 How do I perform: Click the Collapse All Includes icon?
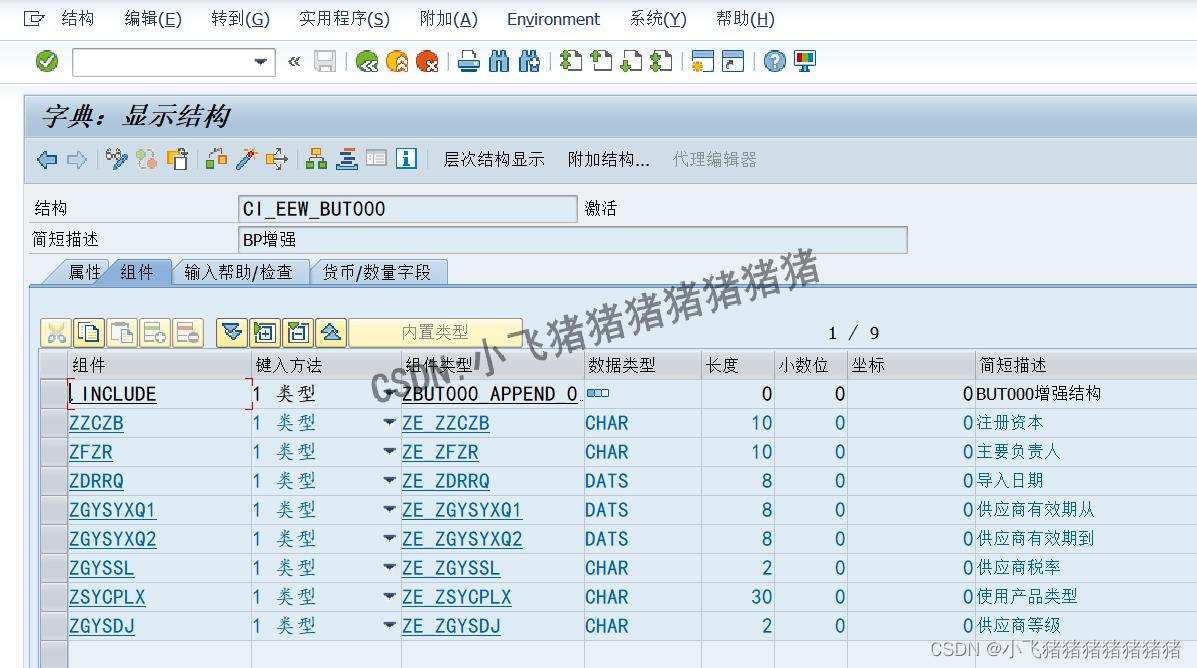(331, 333)
